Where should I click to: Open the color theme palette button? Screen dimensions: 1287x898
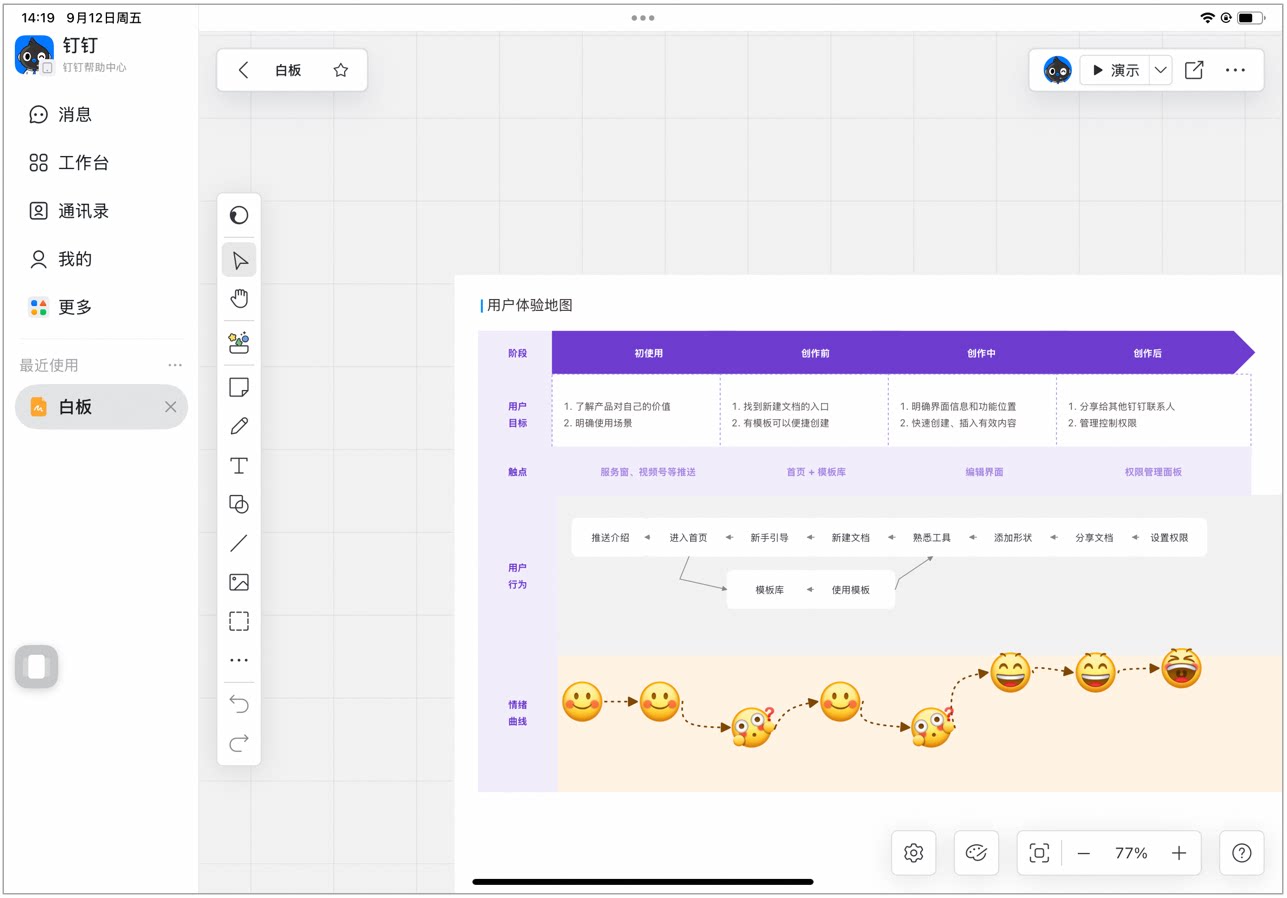click(x=976, y=853)
